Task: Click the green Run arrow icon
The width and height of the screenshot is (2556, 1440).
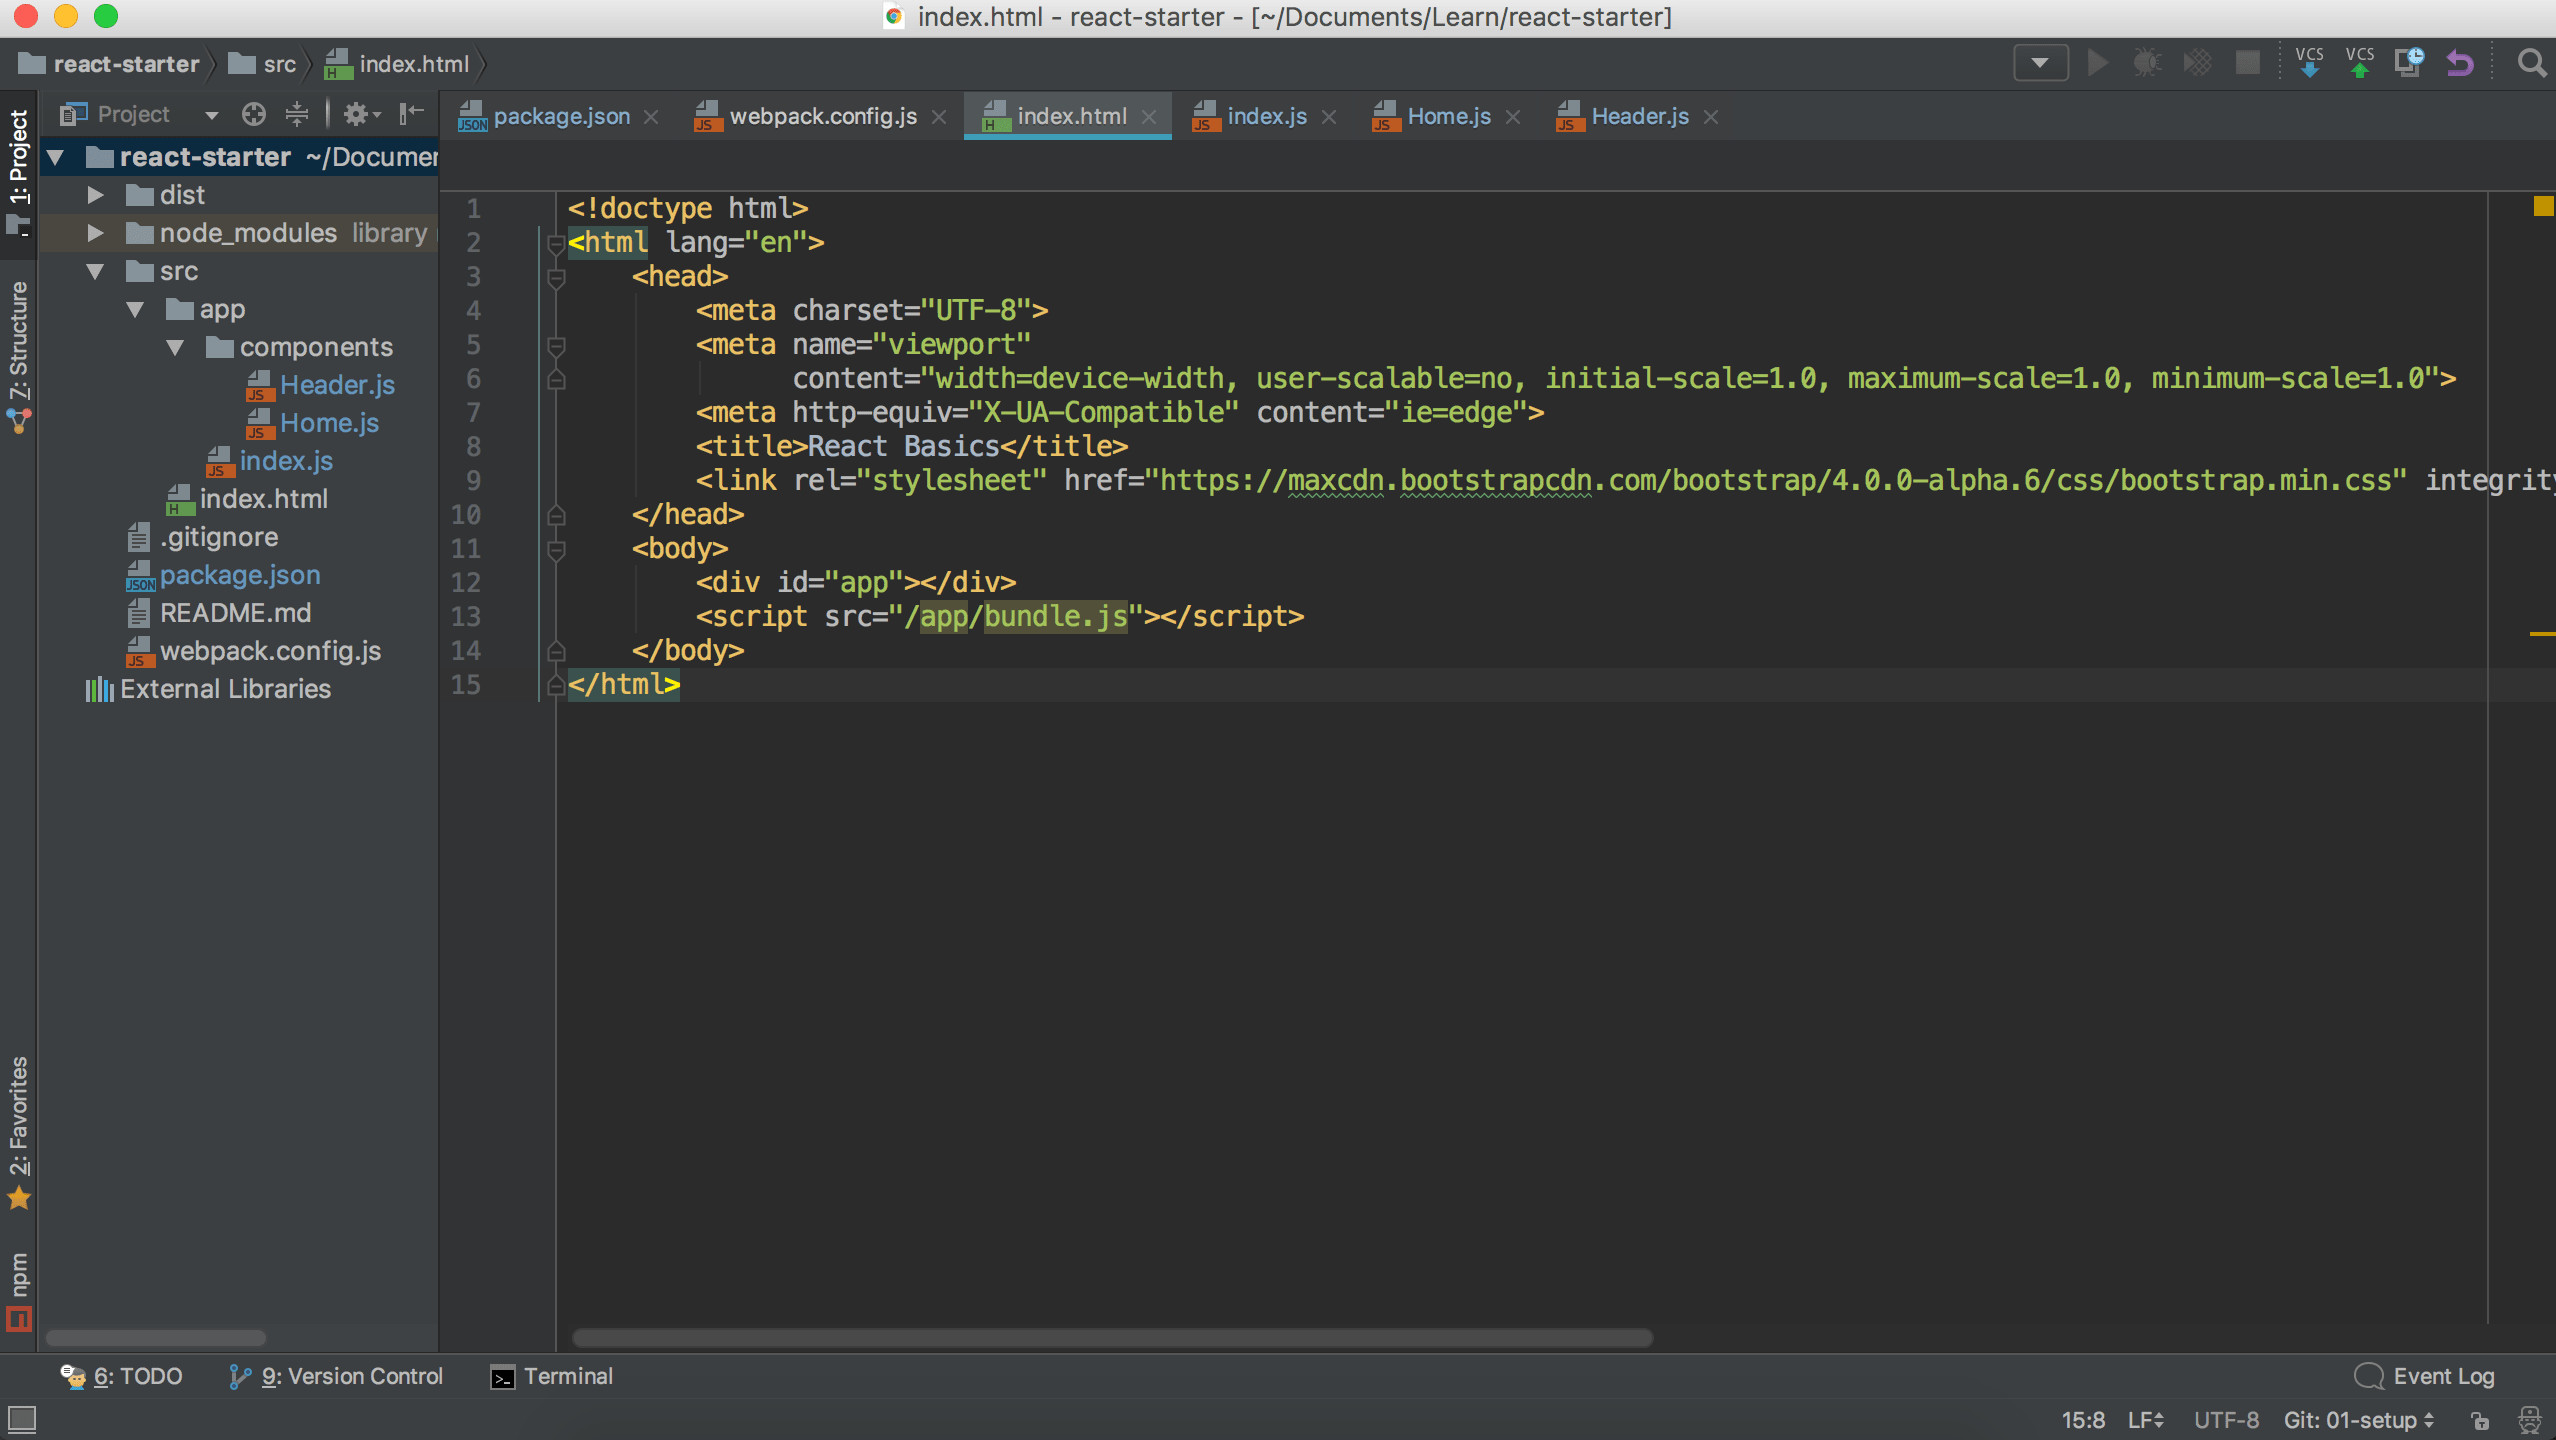Action: 2097,64
